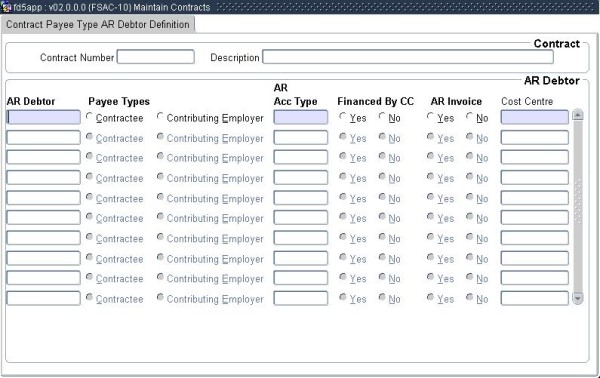Click the fourth row Cost Centre field
This screenshot has width=600, height=378.
535,178
